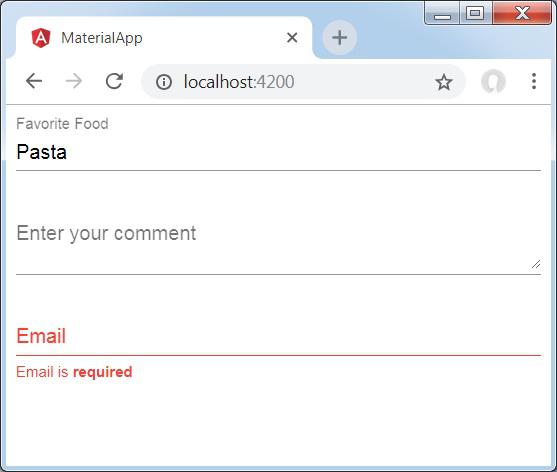Minimize the browser window
The image size is (557, 472).
[442, 14]
